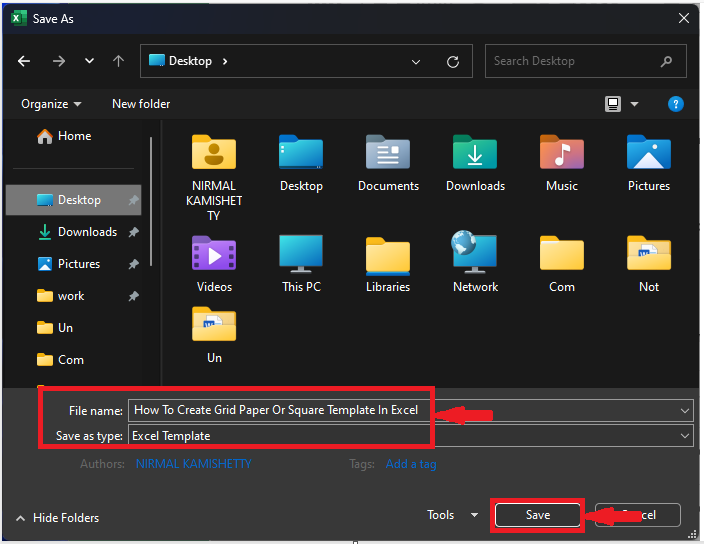Click the Back navigation arrow
This screenshot has width=704, height=544.
coord(25,61)
